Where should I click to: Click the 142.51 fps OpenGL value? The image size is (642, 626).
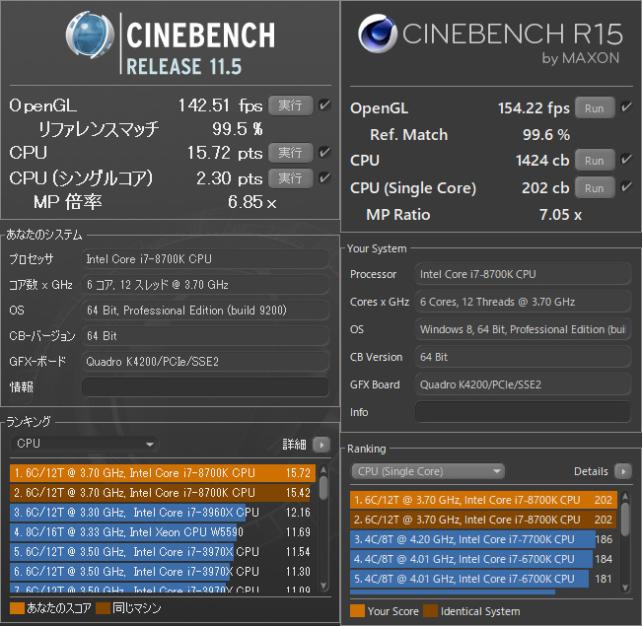(220, 106)
